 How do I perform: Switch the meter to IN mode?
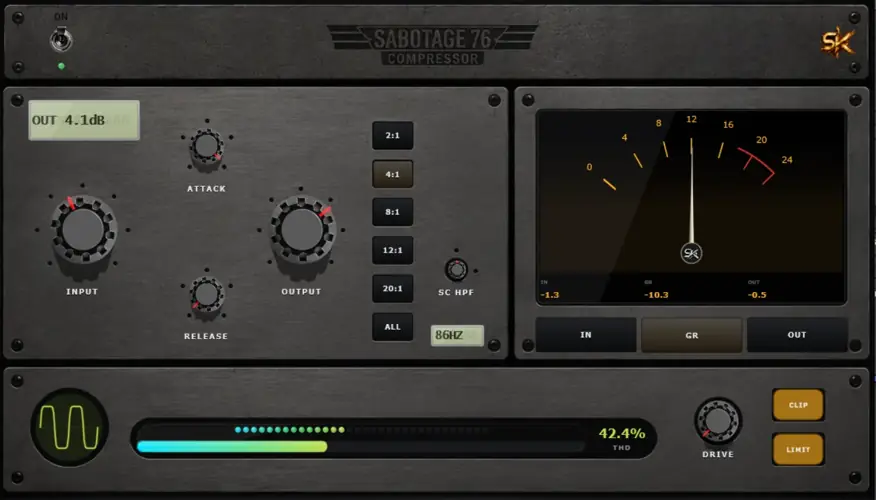coord(586,335)
